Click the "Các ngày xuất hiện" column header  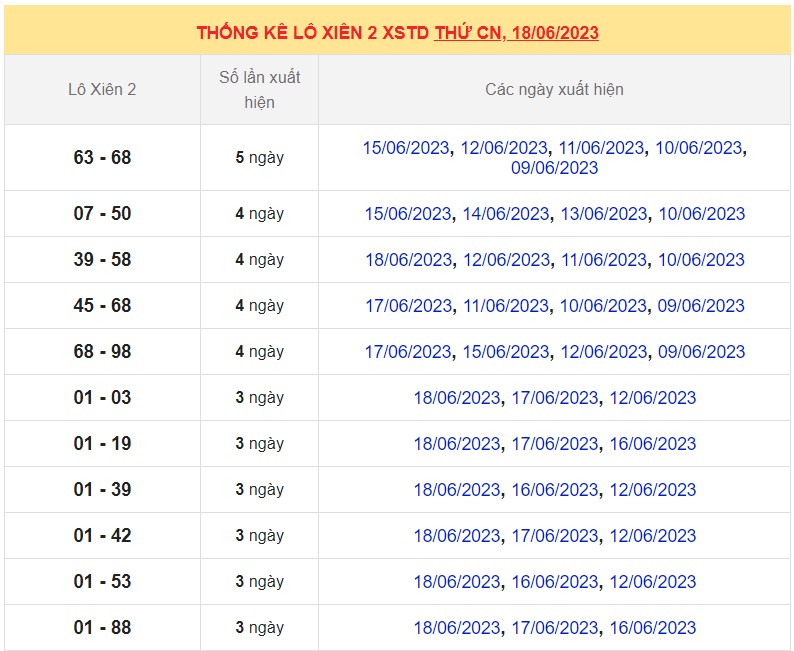(x=554, y=89)
